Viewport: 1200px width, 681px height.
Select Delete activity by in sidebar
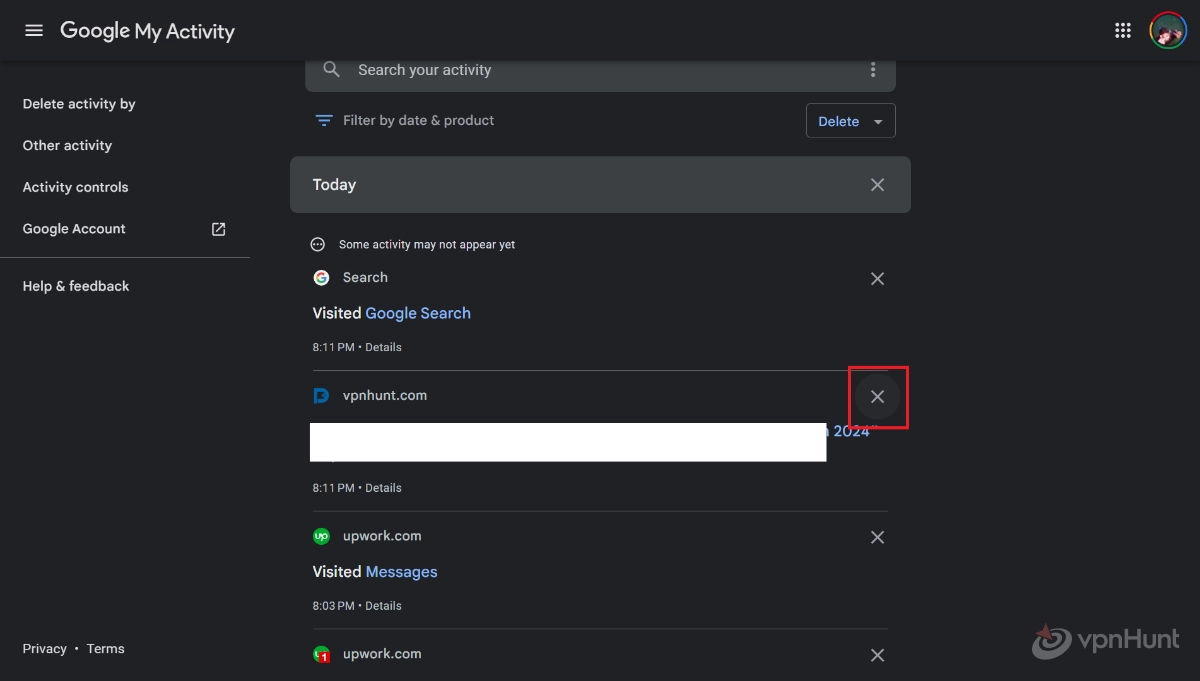coord(79,104)
